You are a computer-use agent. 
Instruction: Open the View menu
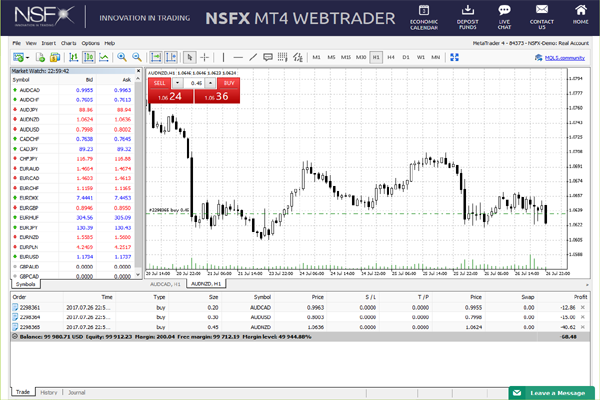coord(31,43)
